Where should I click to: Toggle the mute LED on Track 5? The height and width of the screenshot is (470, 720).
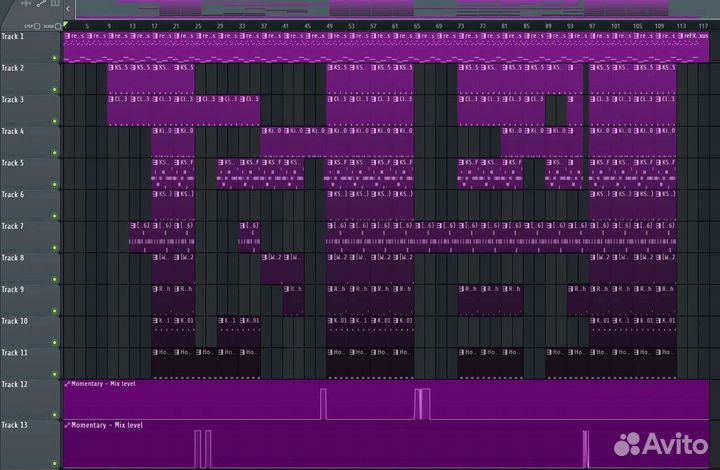coord(55,185)
